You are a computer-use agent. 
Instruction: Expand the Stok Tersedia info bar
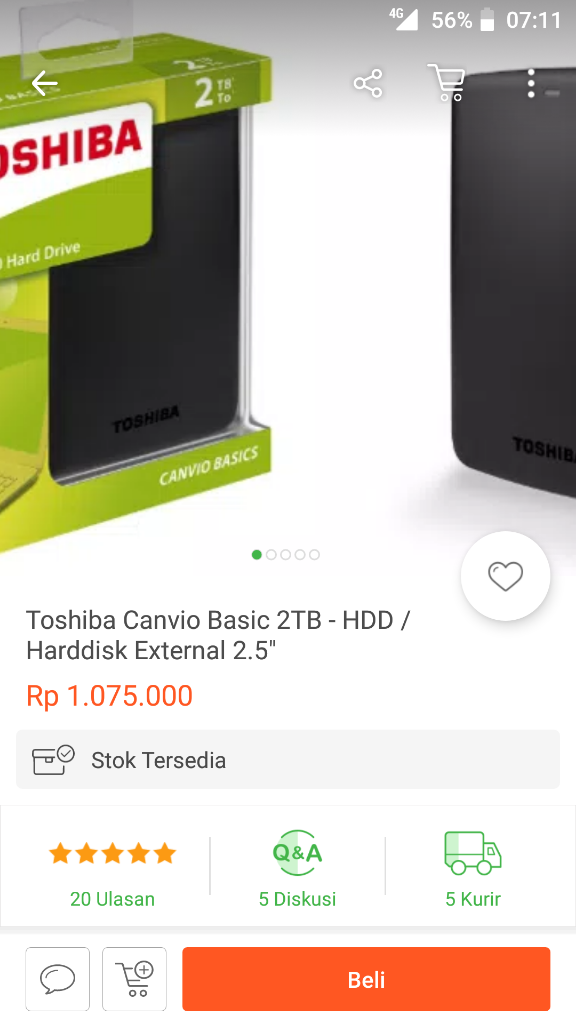(288, 760)
